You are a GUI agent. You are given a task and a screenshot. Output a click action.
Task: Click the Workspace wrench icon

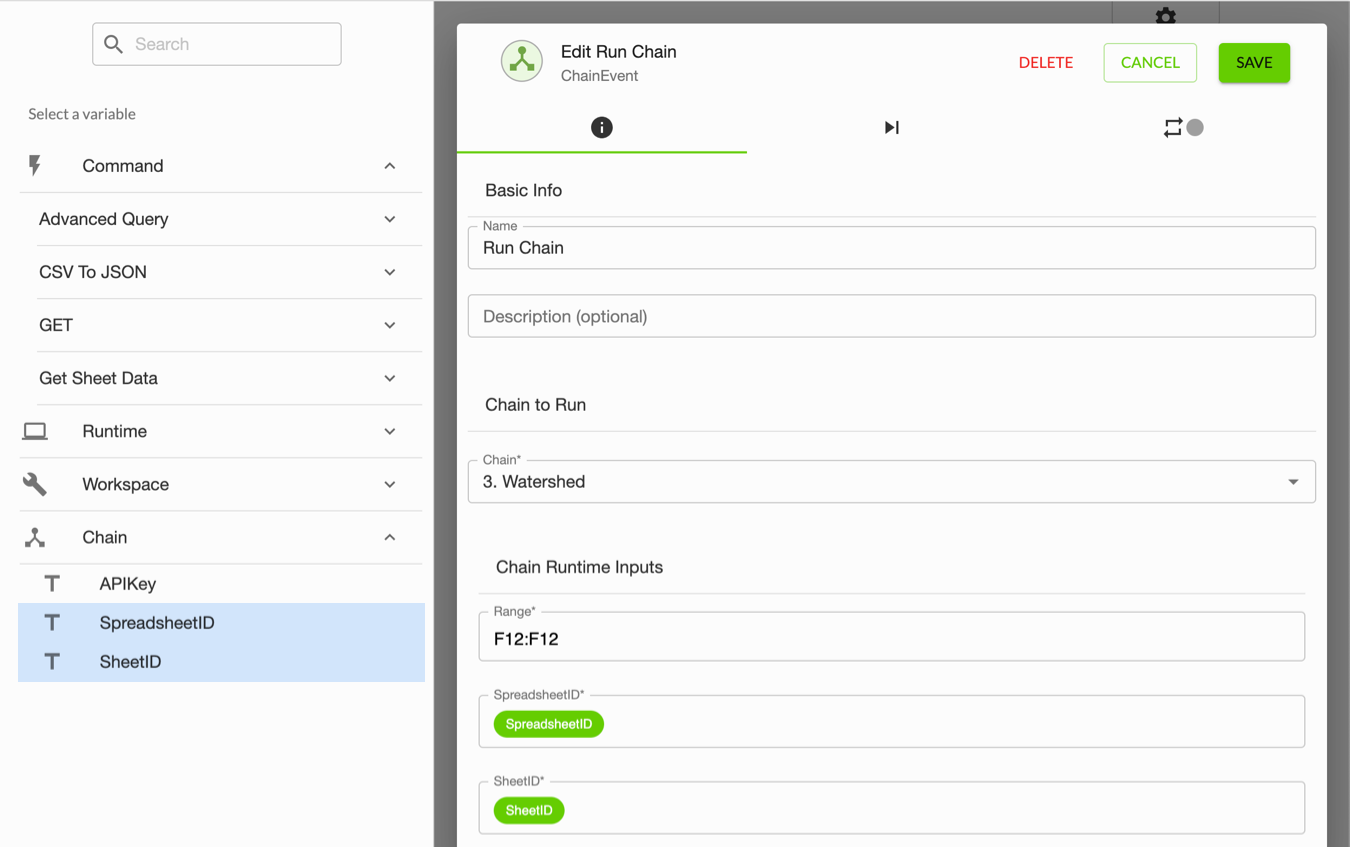point(35,484)
